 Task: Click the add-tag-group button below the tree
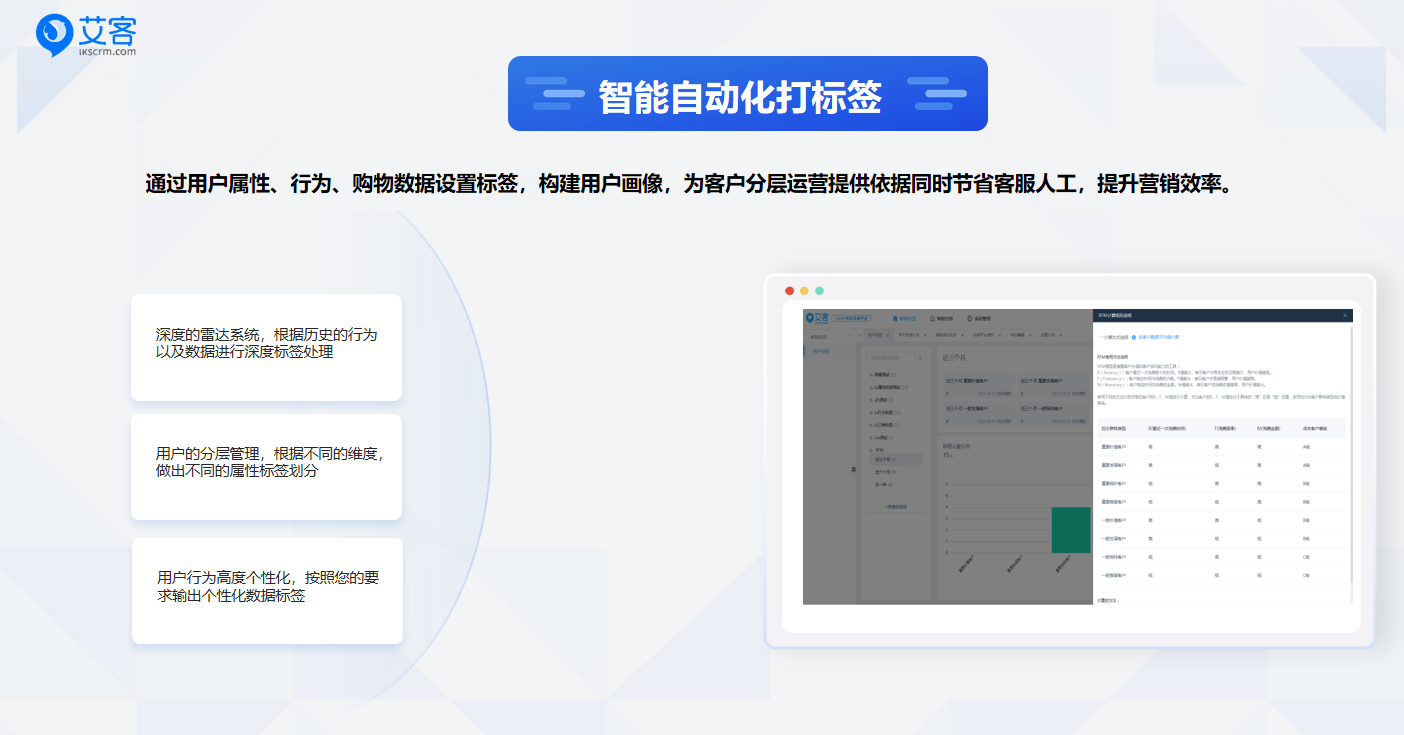pos(896,507)
